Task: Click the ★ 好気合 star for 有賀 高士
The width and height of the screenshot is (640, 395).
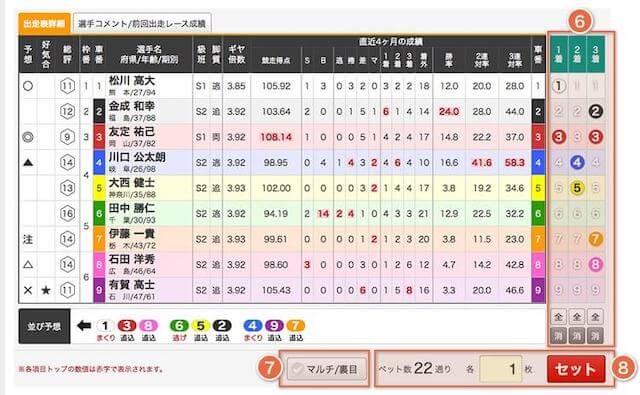Action: coord(46,290)
